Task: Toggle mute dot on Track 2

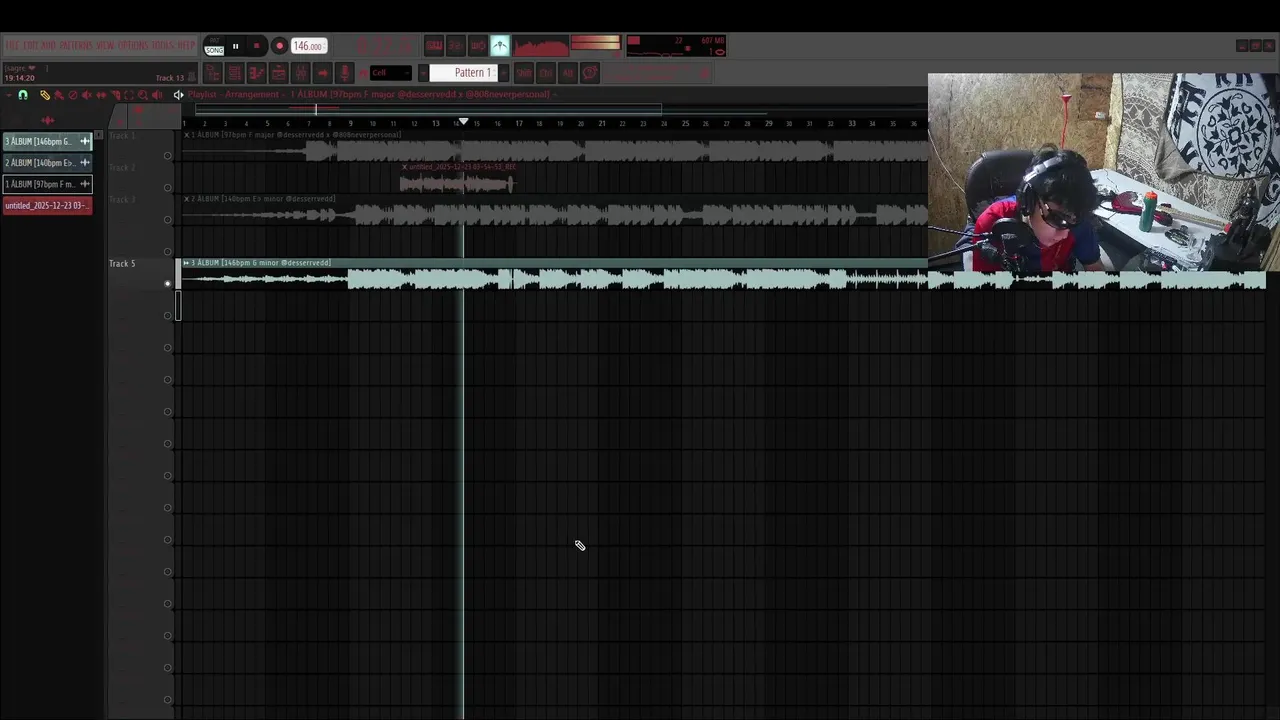Action: point(168,187)
